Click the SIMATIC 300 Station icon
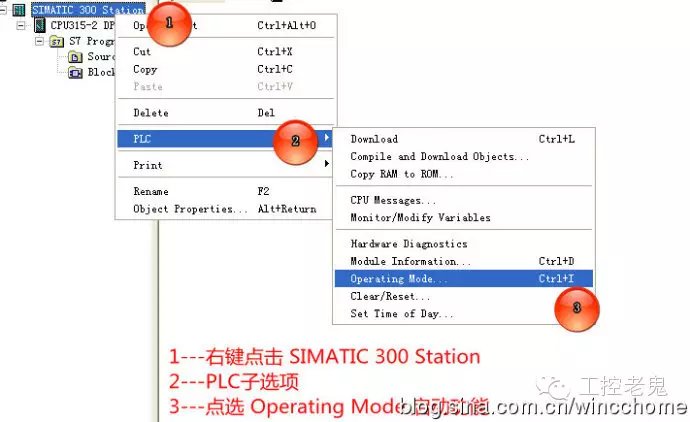 tap(19, 9)
